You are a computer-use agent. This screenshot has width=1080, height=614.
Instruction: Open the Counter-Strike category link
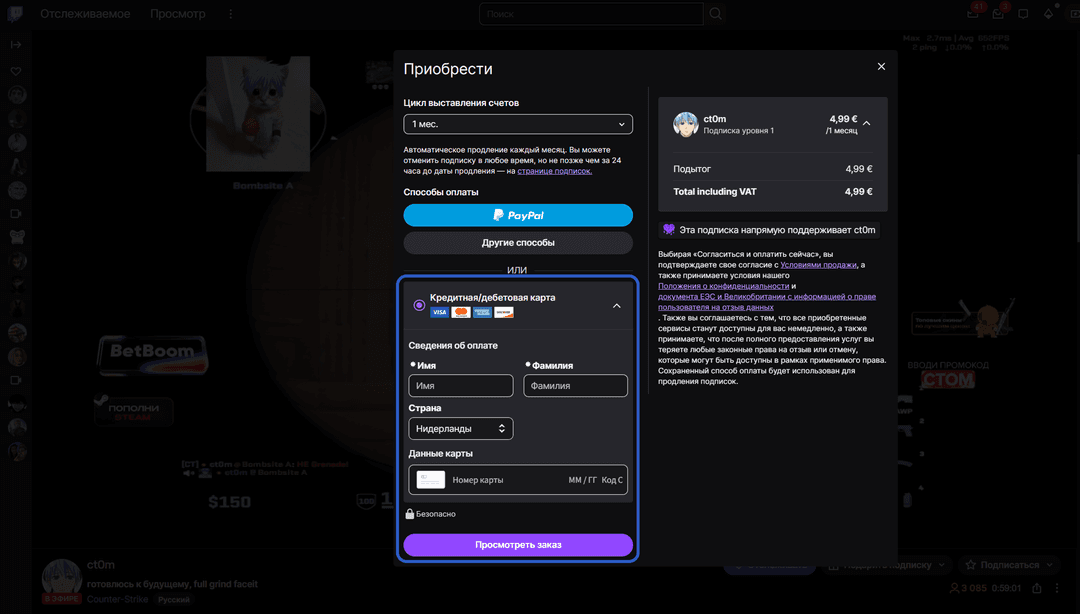click(x=117, y=599)
